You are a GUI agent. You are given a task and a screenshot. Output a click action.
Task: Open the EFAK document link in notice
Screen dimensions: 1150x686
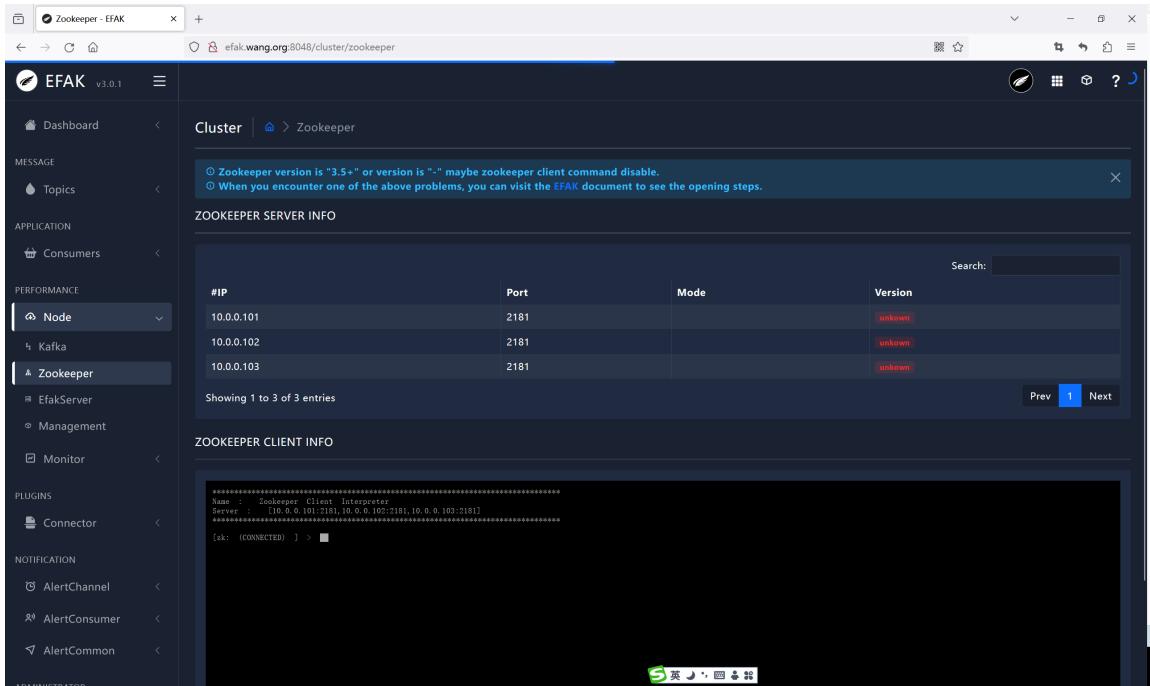(x=565, y=186)
